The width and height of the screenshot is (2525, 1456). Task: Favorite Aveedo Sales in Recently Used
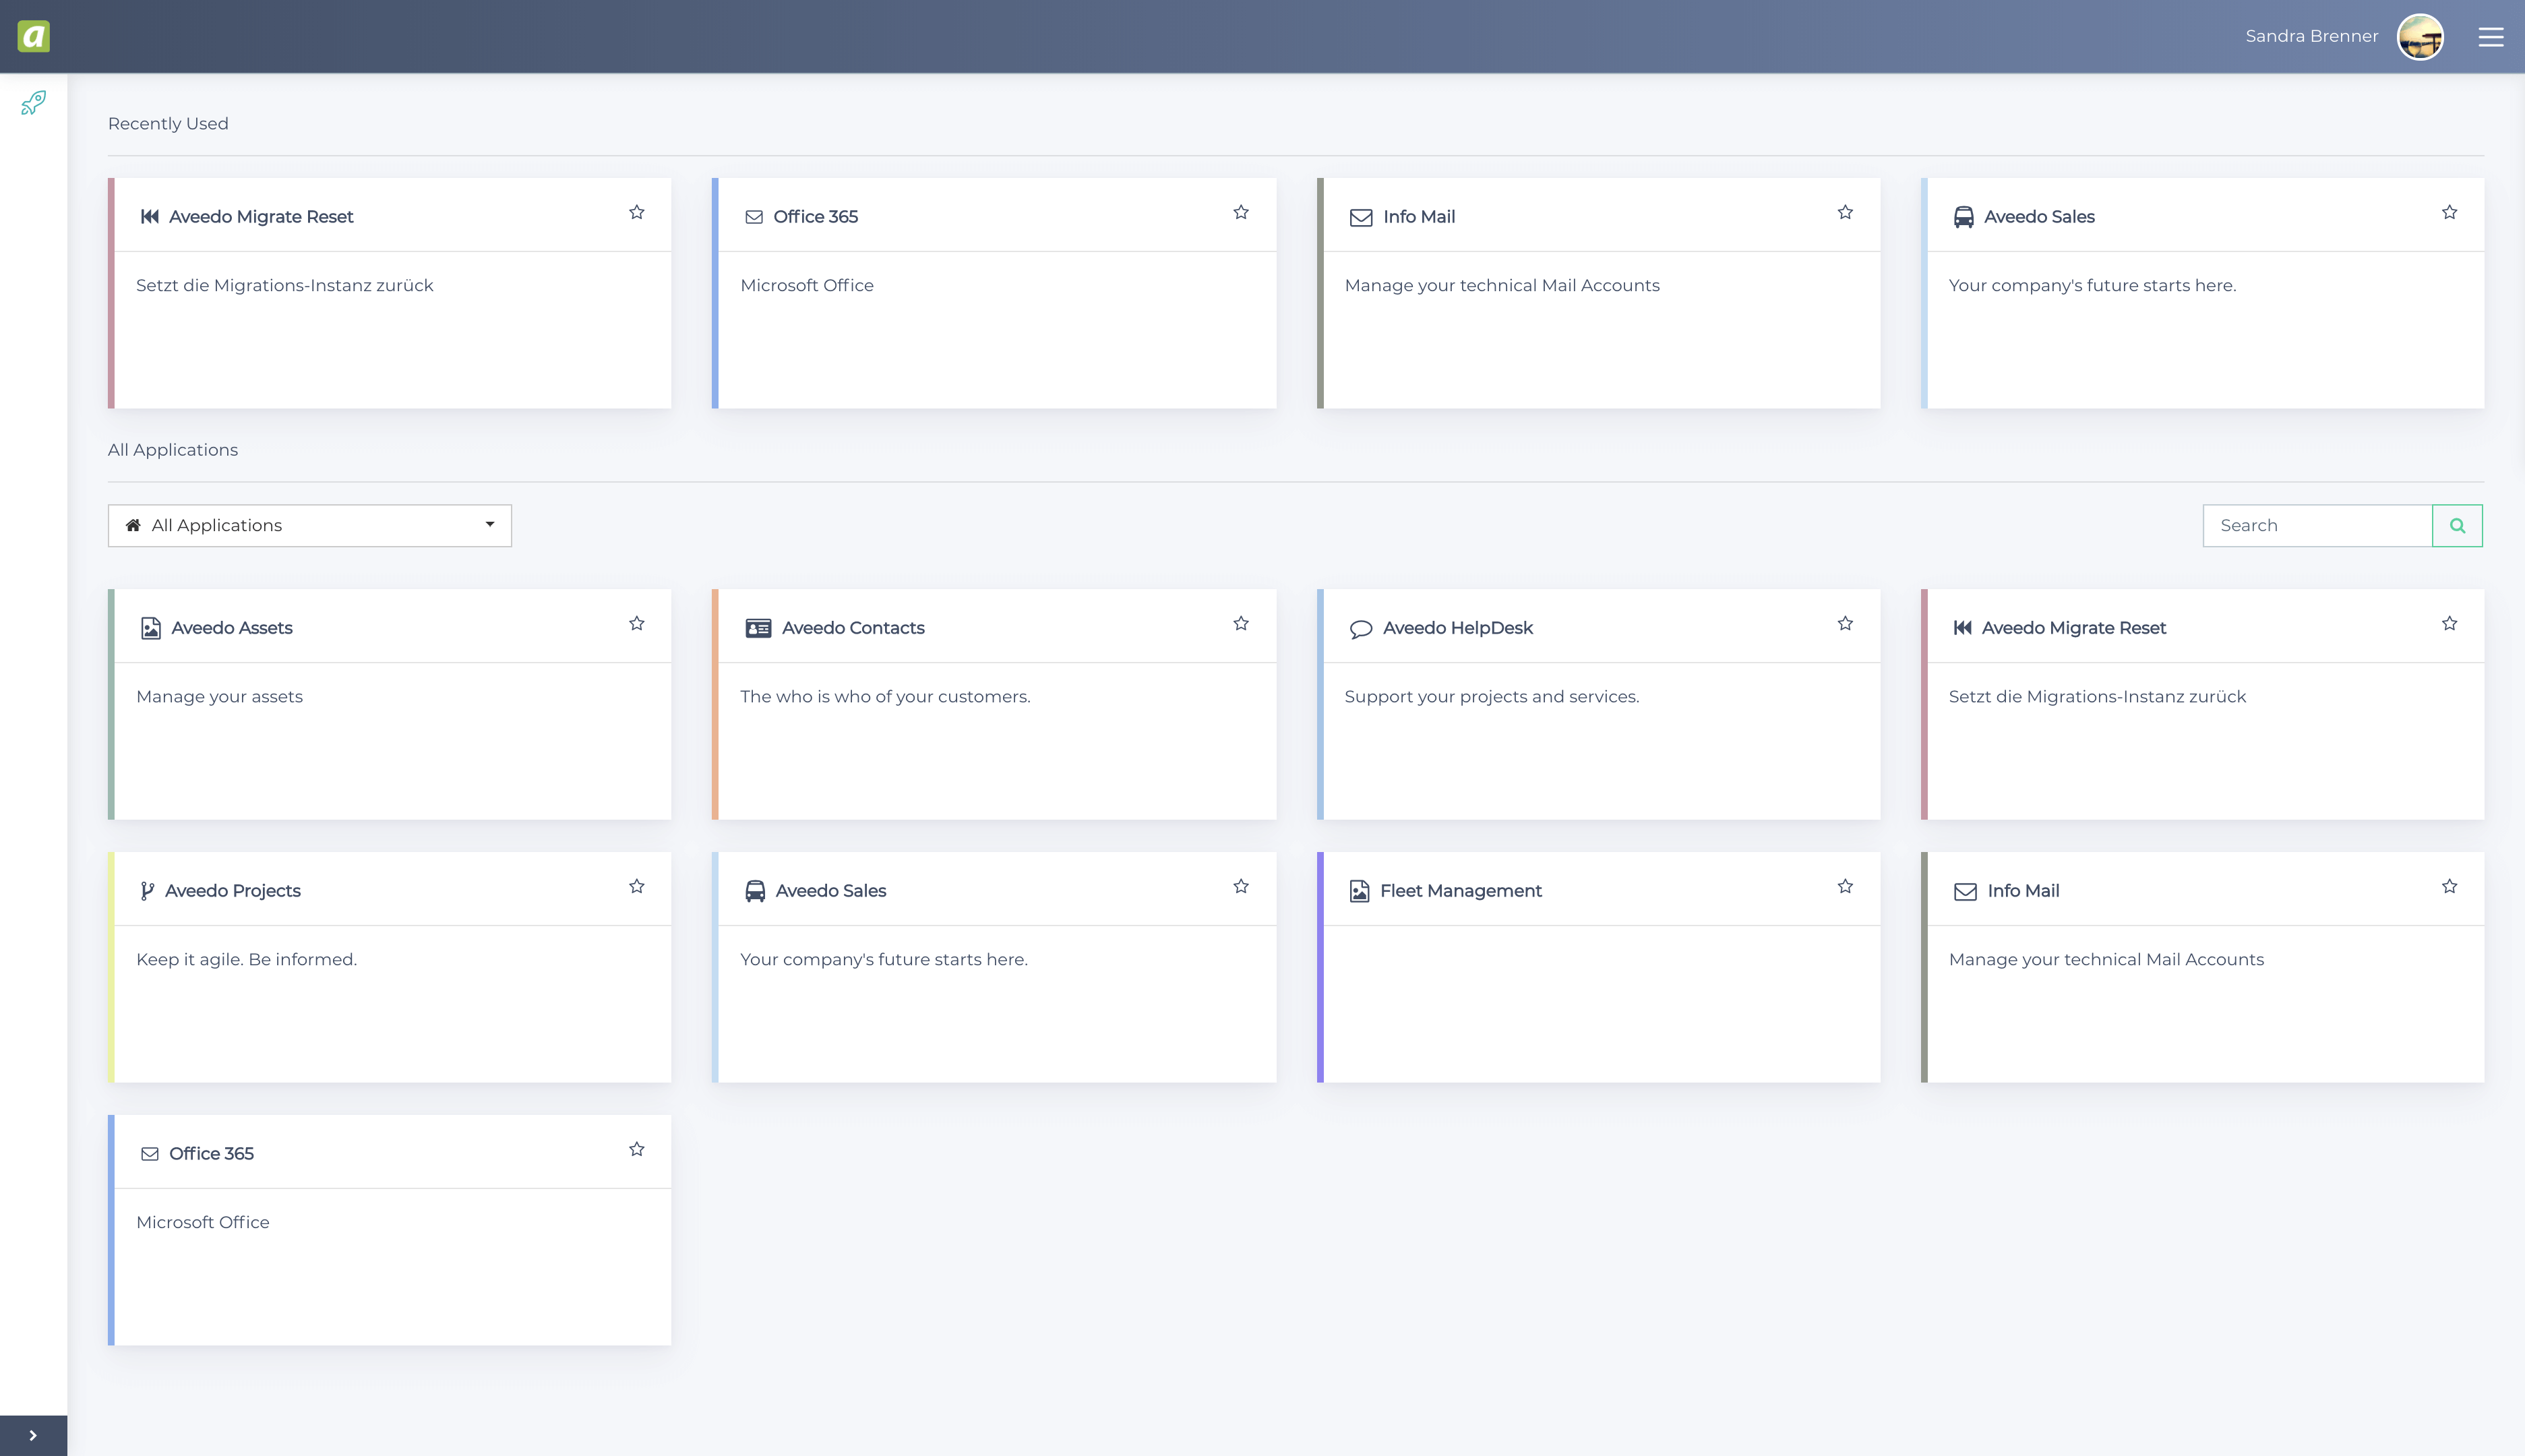pyautogui.click(x=2449, y=212)
